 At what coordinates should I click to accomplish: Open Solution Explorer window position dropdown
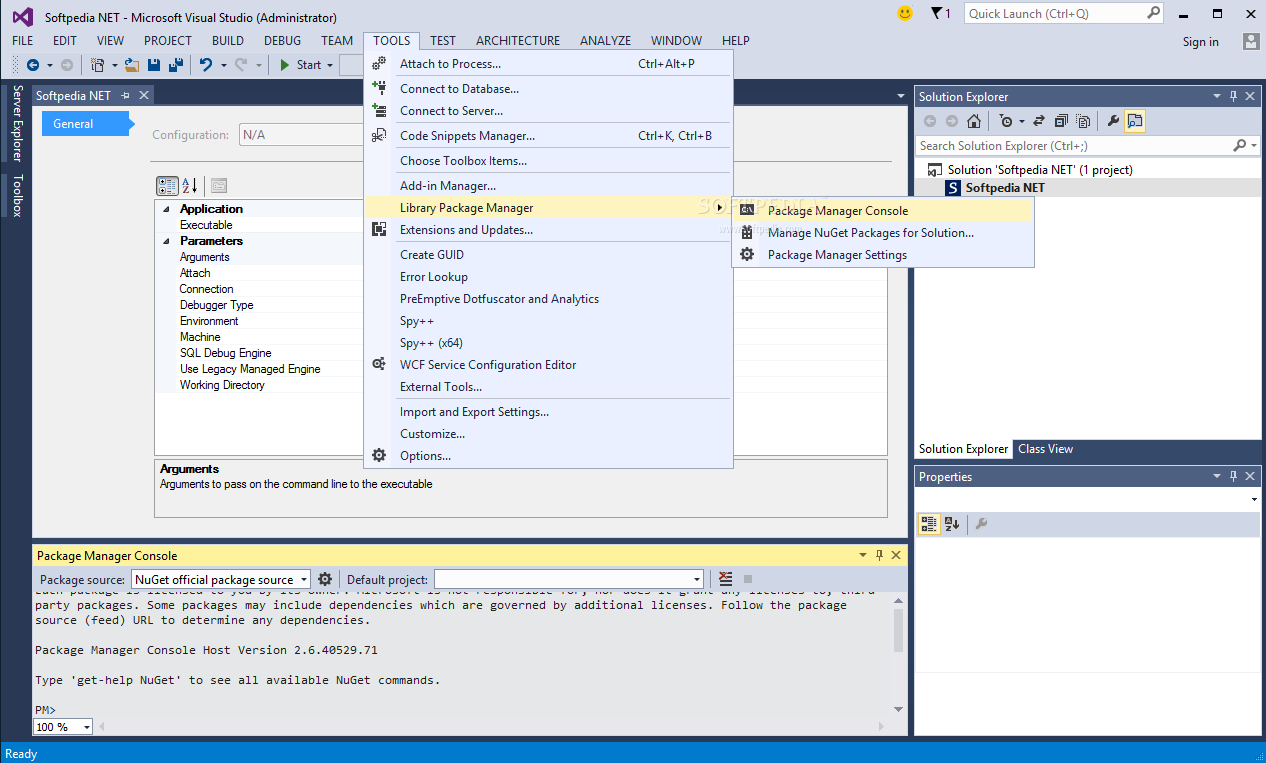[1217, 96]
